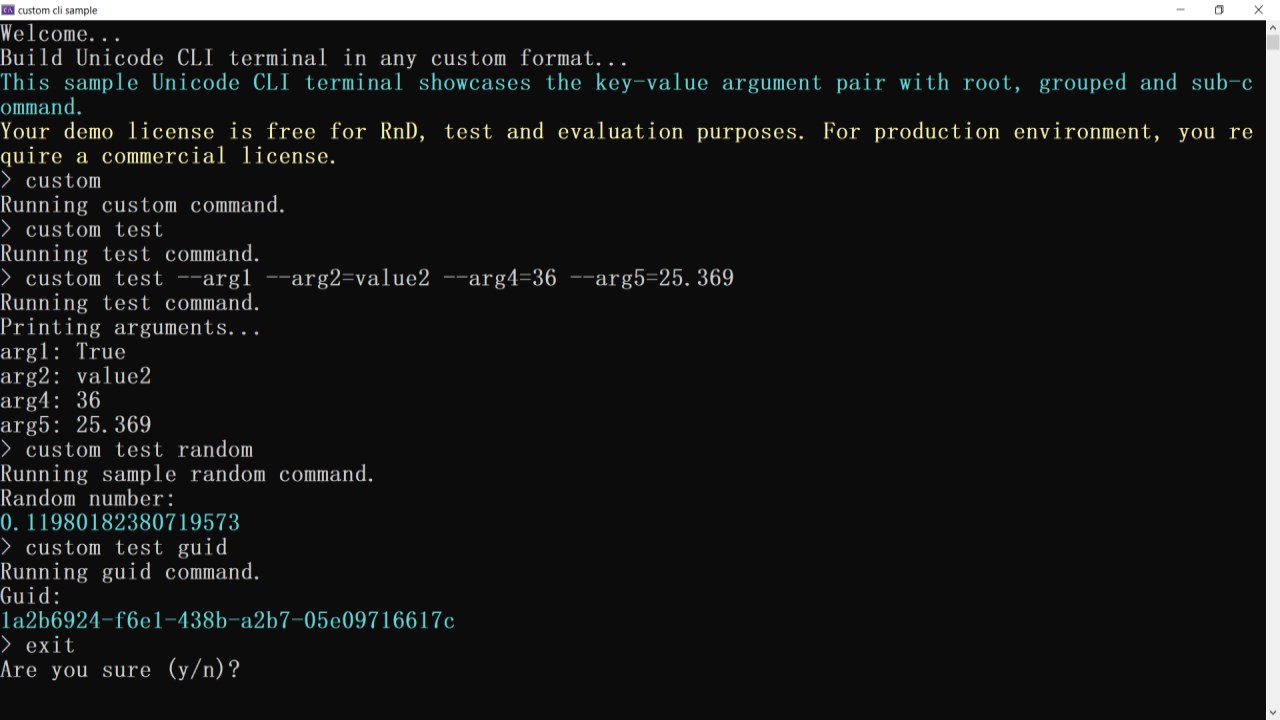Screen dimensions: 1280x720
Task: Minimize the custom cli sample window
Action: pyautogui.click(x=1181, y=10)
